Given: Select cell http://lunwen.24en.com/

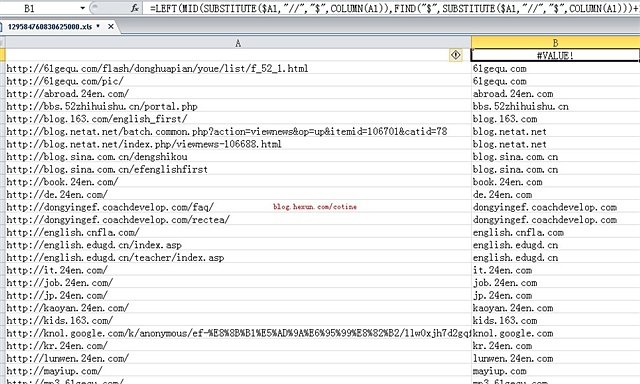Looking at the screenshot, I should [238, 358].
